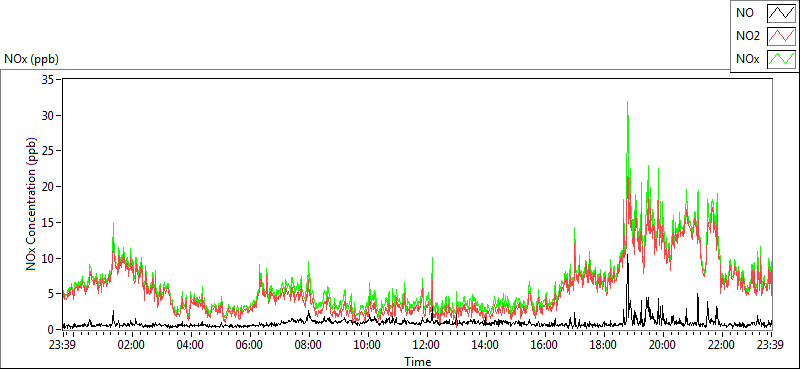Click the 16:00 time axis label
Viewport: 800px width, 369px height.
(545, 344)
